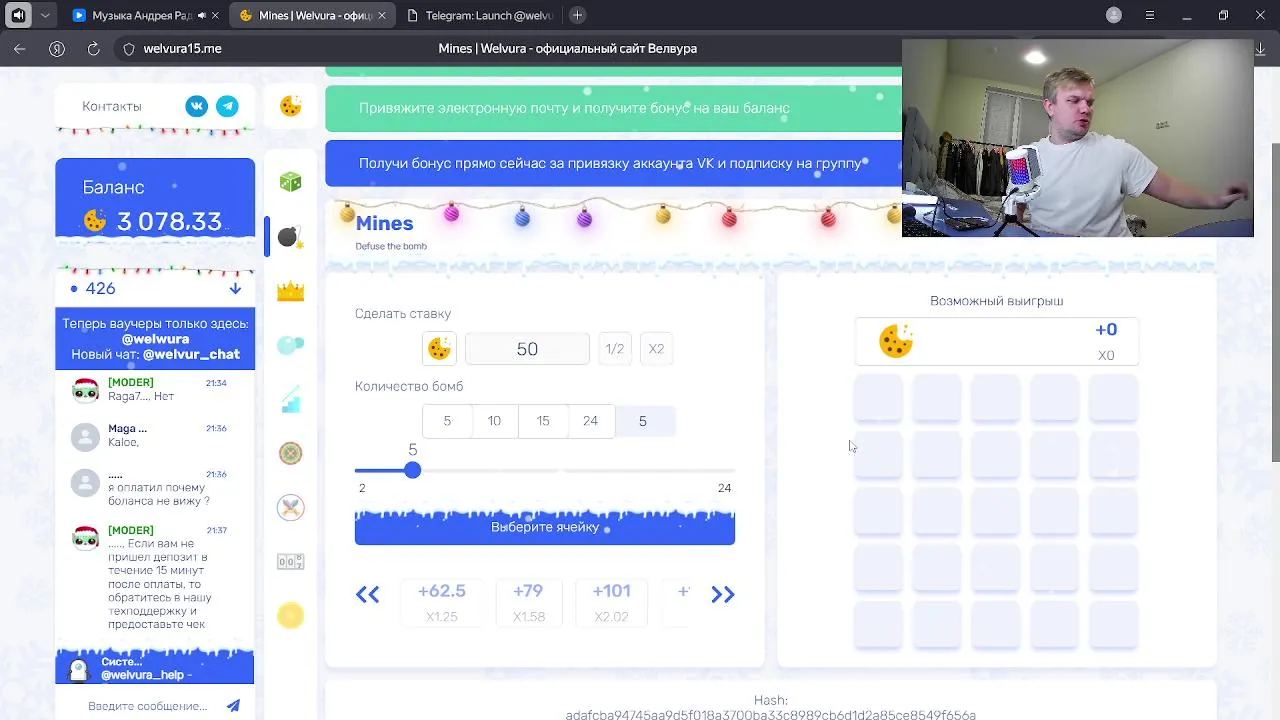The width and height of the screenshot is (1280, 720).
Task: Switch to Telegram: Launch tab
Action: pyautogui.click(x=479, y=15)
